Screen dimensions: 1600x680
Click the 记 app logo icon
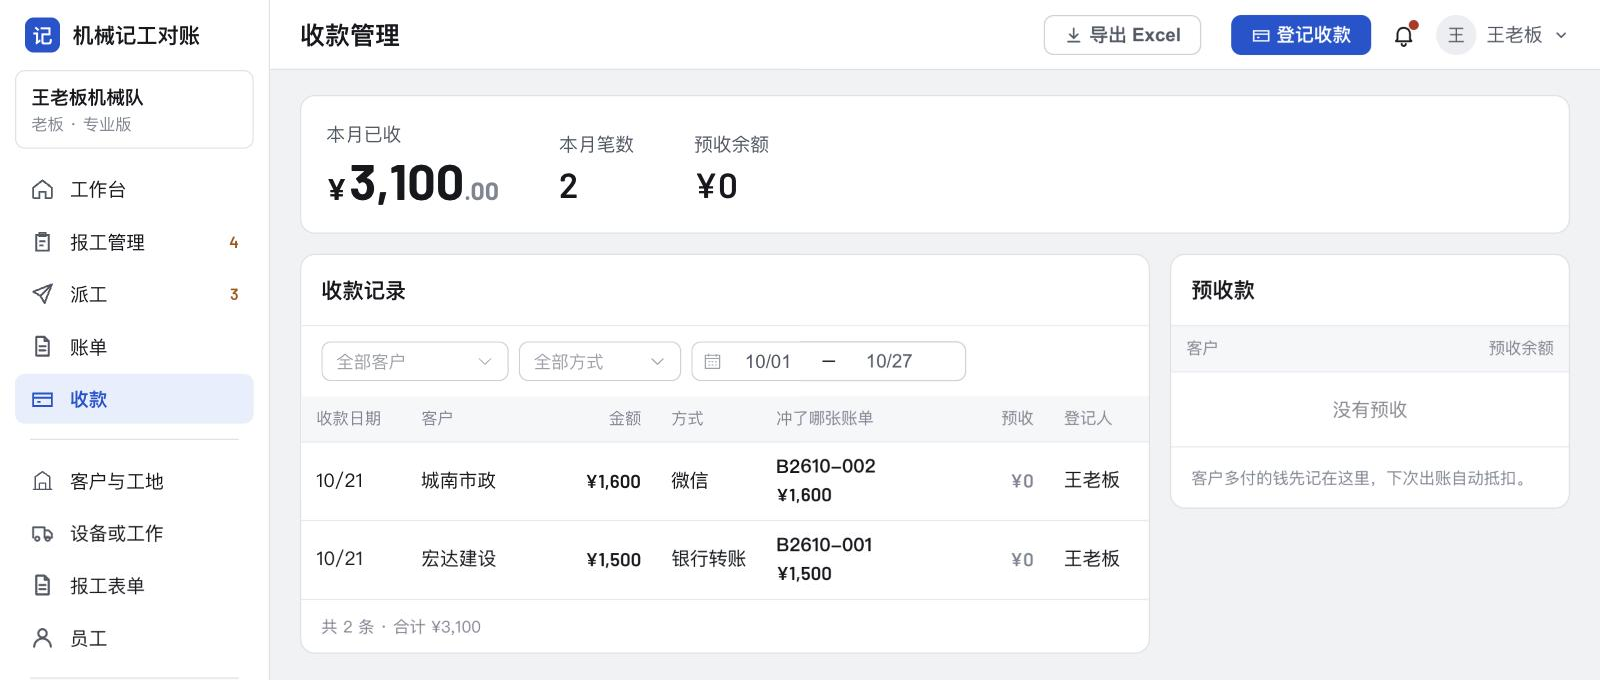[x=42, y=35]
